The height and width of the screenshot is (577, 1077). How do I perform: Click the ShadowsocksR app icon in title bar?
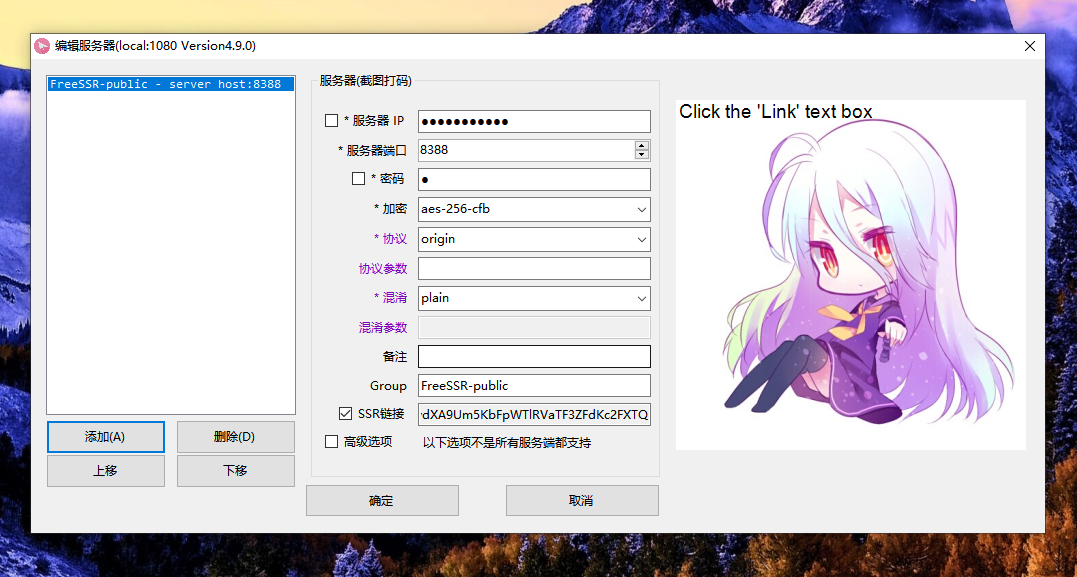pos(42,46)
